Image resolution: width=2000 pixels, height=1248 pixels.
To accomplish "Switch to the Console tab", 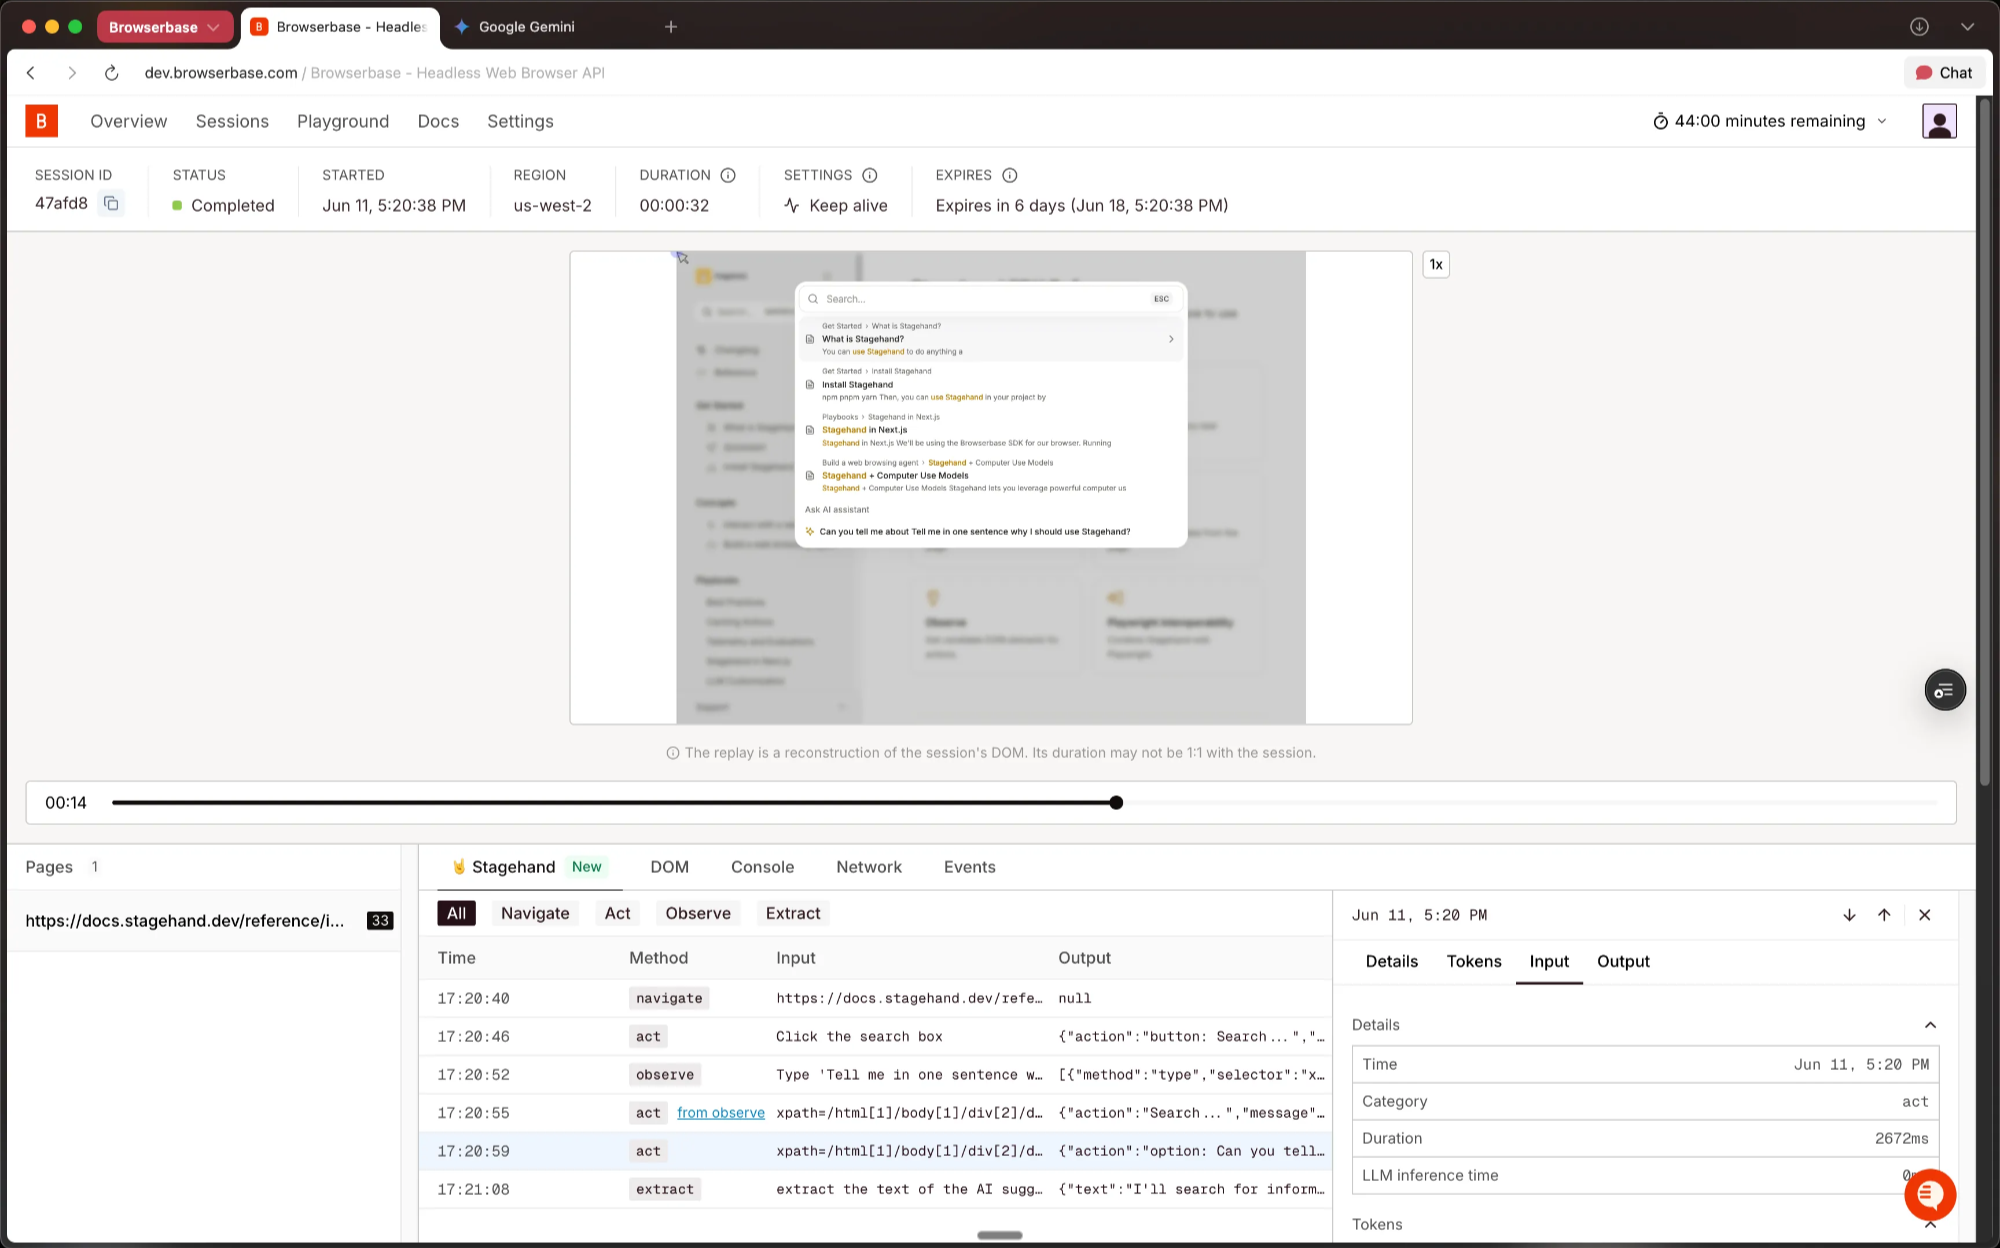I will (762, 867).
